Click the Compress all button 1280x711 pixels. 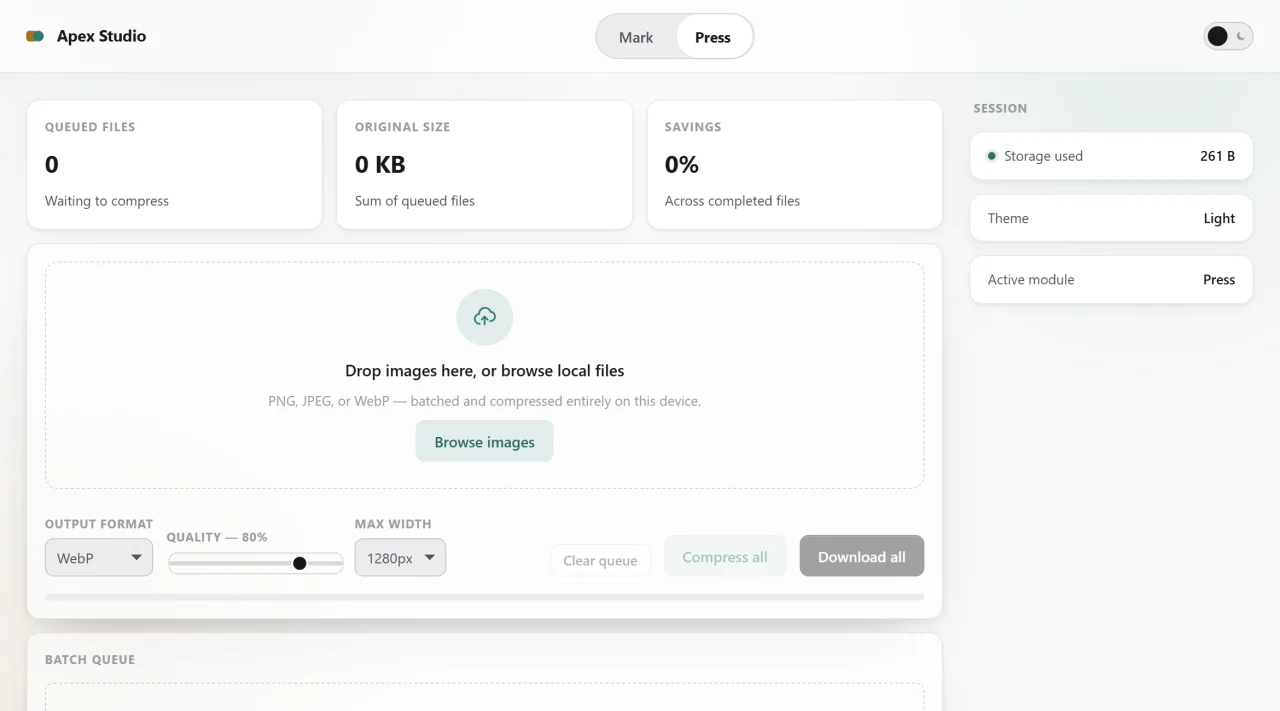pos(725,557)
